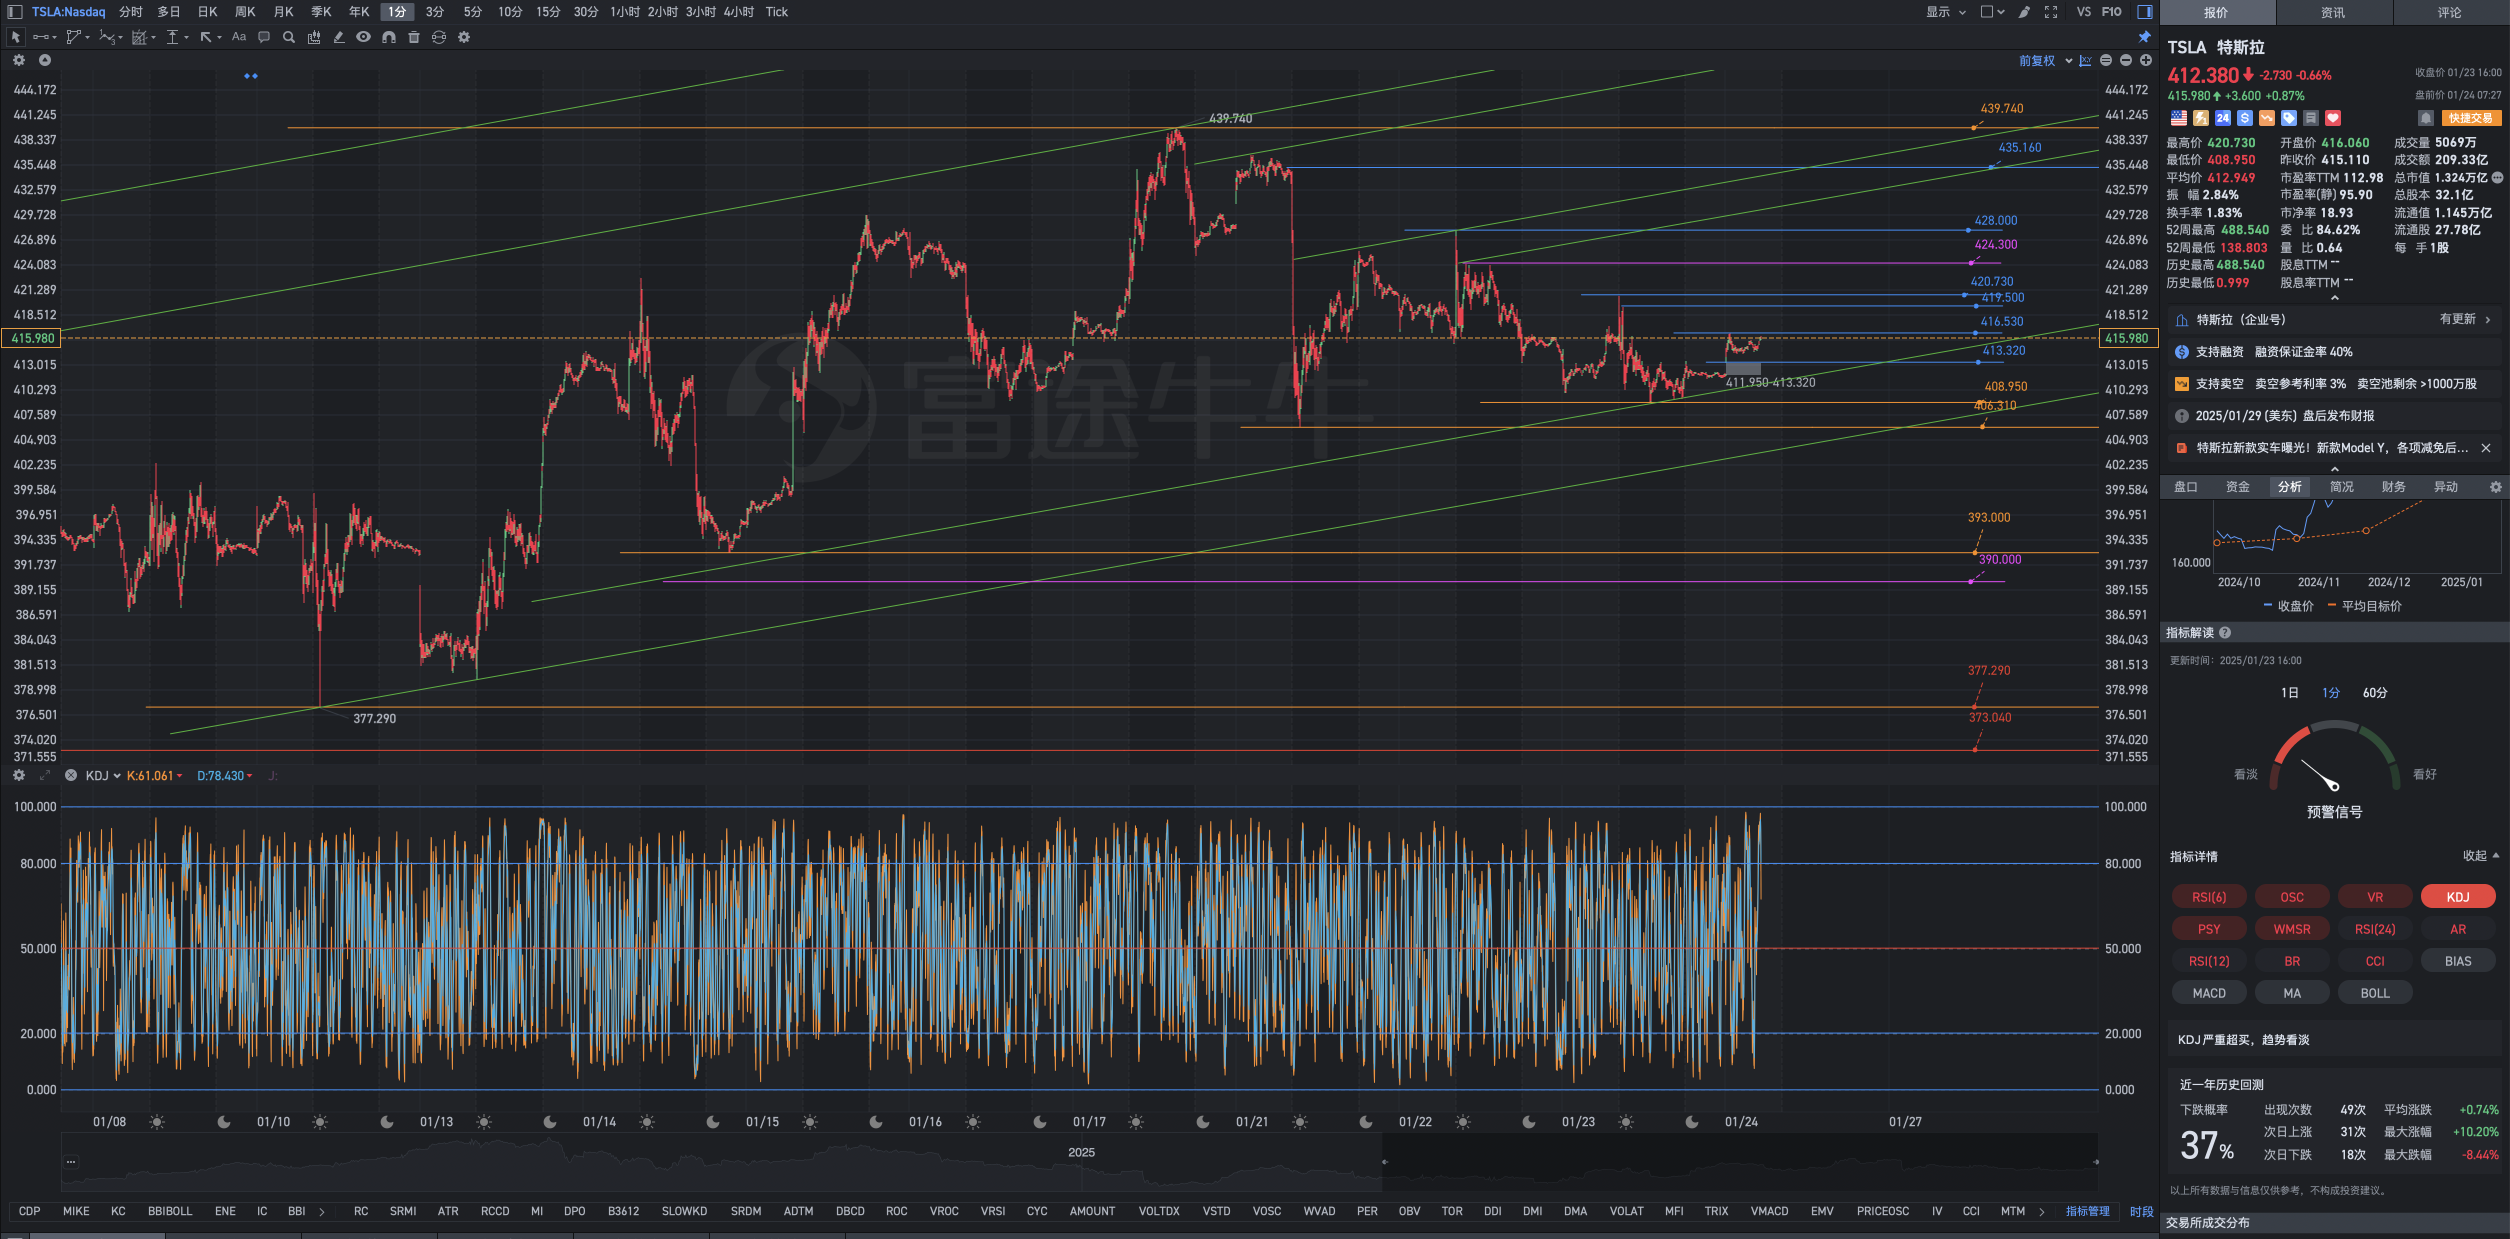The width and height of the screenshot is (2510, 1239).
Task: Click the blue price tag icon
Action: pos(2289,118)
